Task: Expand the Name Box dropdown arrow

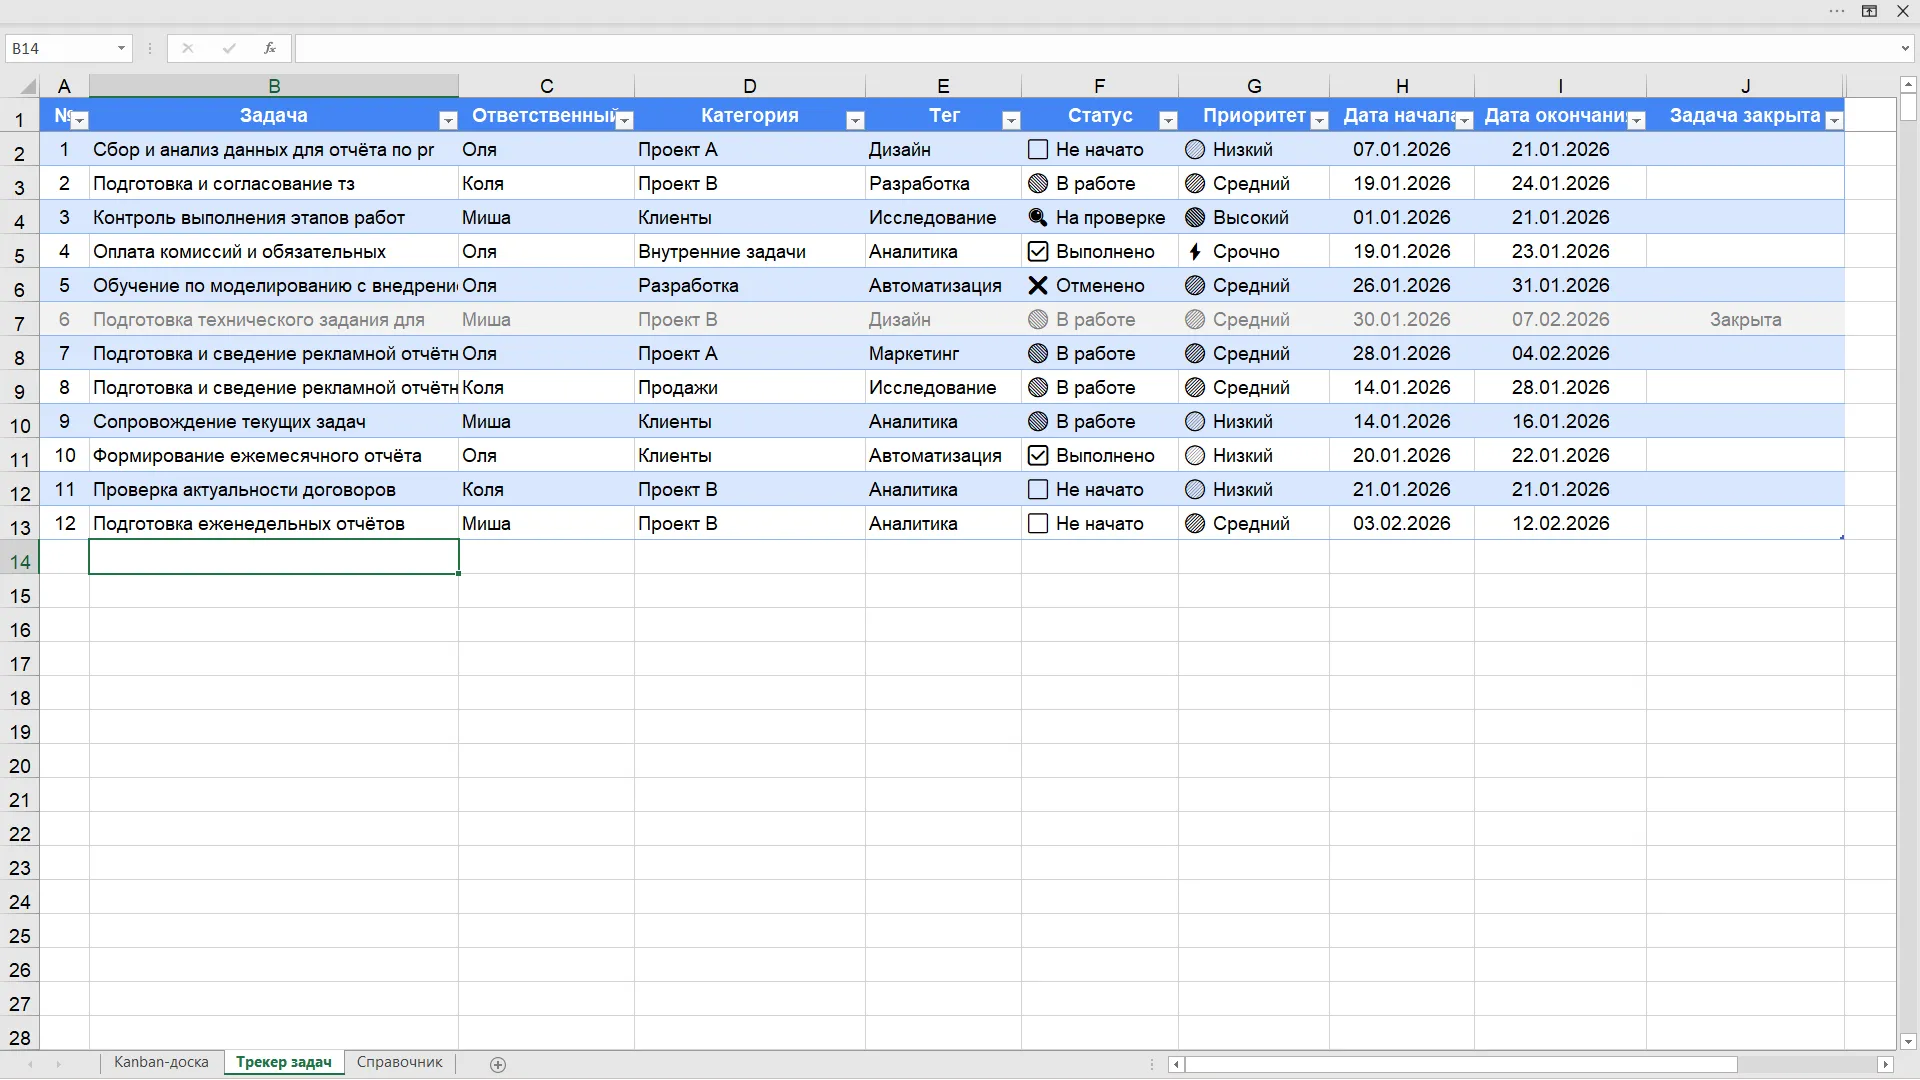Action: (x=121, y=48)
